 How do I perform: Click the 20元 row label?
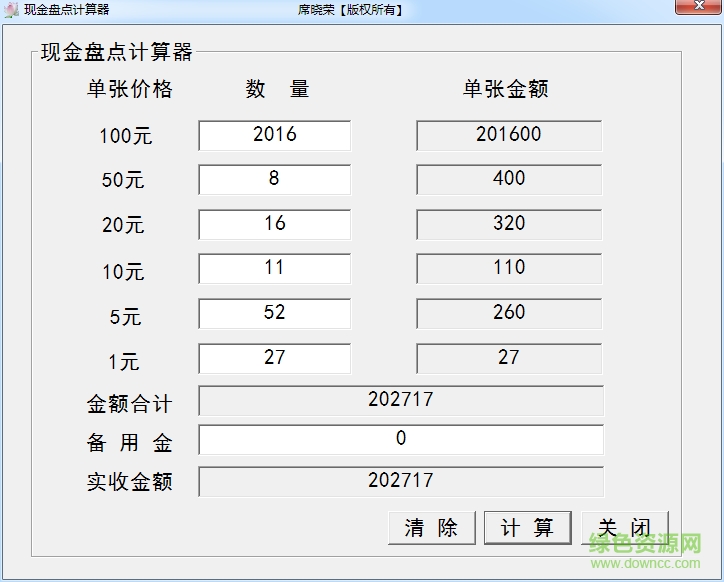coord(123,225)
